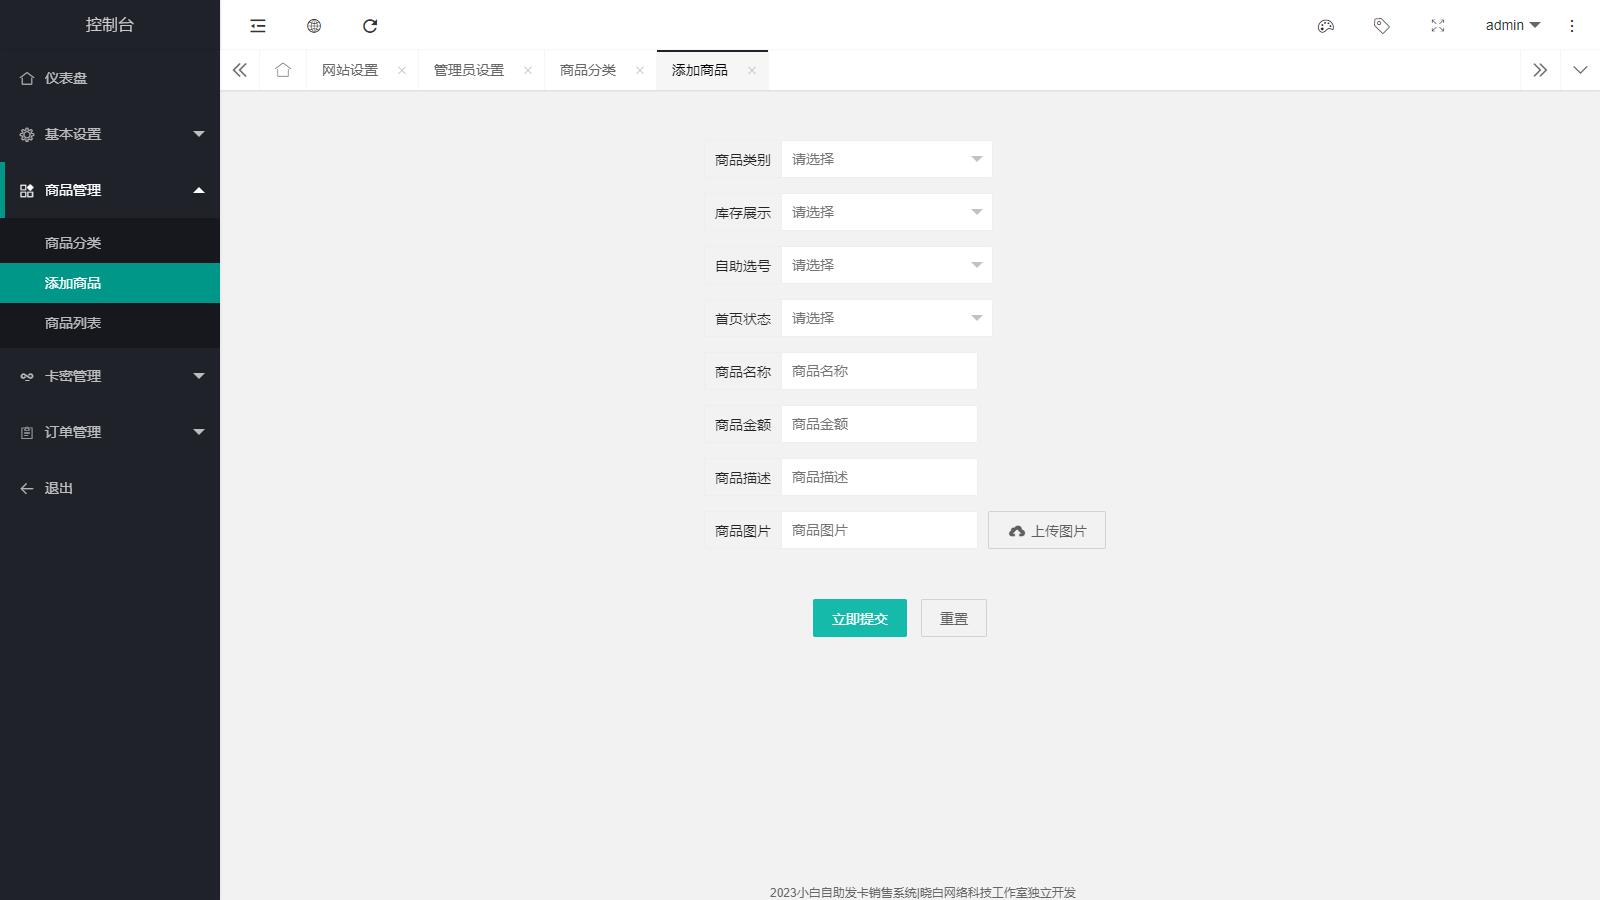Open the globe website icon
The height and width of the screenshot is (900, 1600).
point(314,26)
